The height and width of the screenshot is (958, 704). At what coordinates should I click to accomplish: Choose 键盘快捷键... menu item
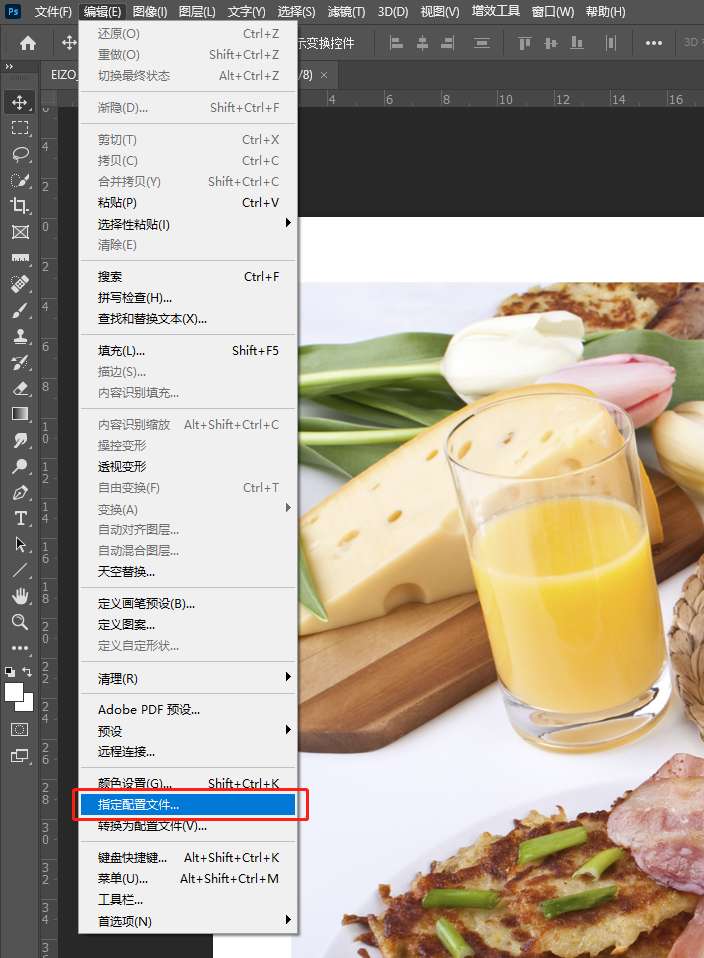coord(188,857)
